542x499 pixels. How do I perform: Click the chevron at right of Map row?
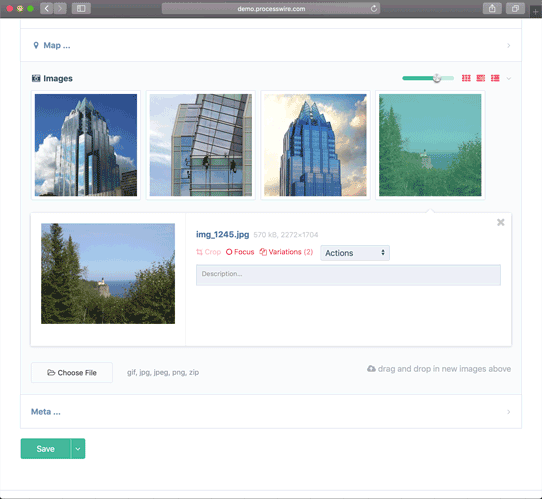pos(508,45)
